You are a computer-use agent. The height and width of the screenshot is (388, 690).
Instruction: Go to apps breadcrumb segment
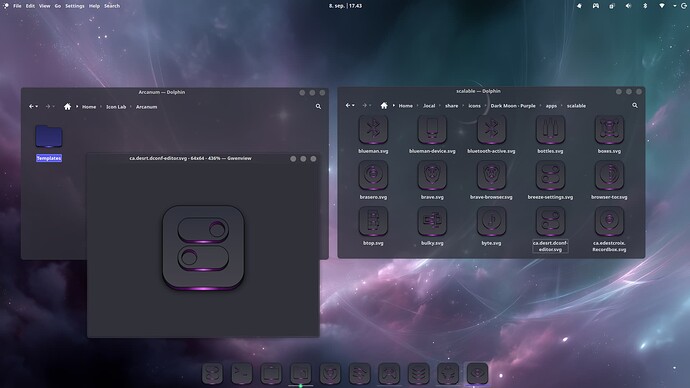551,106
